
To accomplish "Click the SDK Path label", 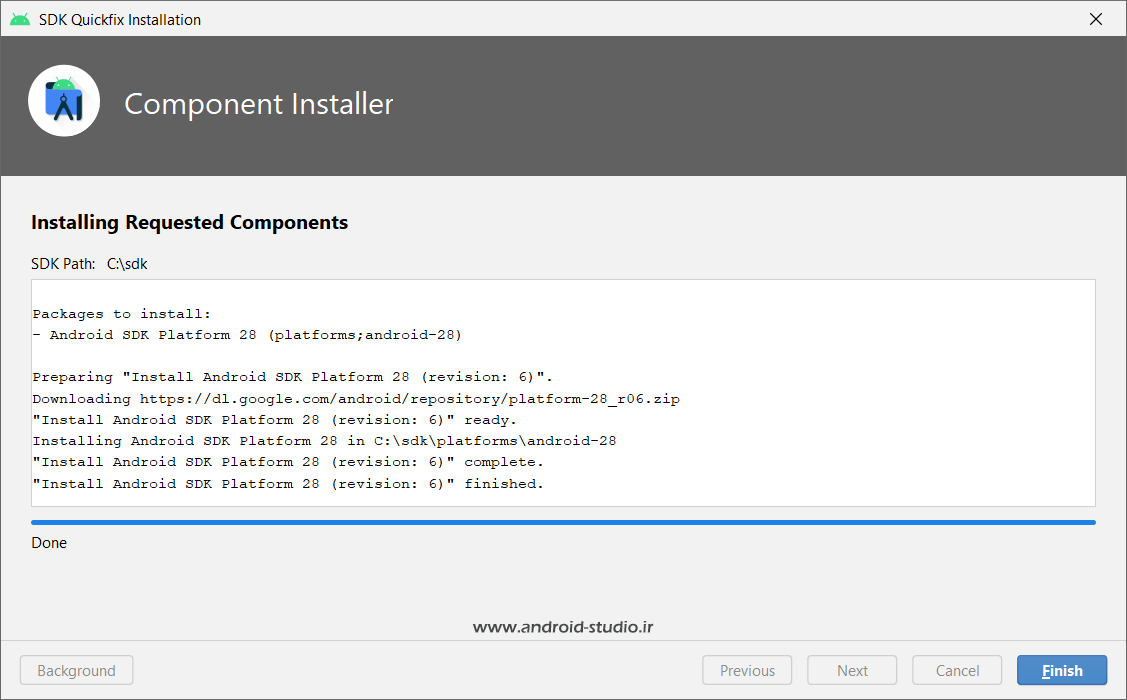I will [63, 264].
